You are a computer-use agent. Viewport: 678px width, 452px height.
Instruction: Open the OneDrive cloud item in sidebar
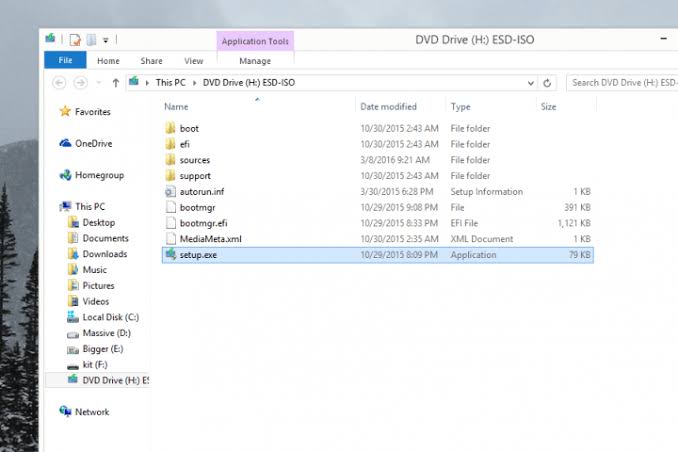pyautogui.click(x=86, y=144)
